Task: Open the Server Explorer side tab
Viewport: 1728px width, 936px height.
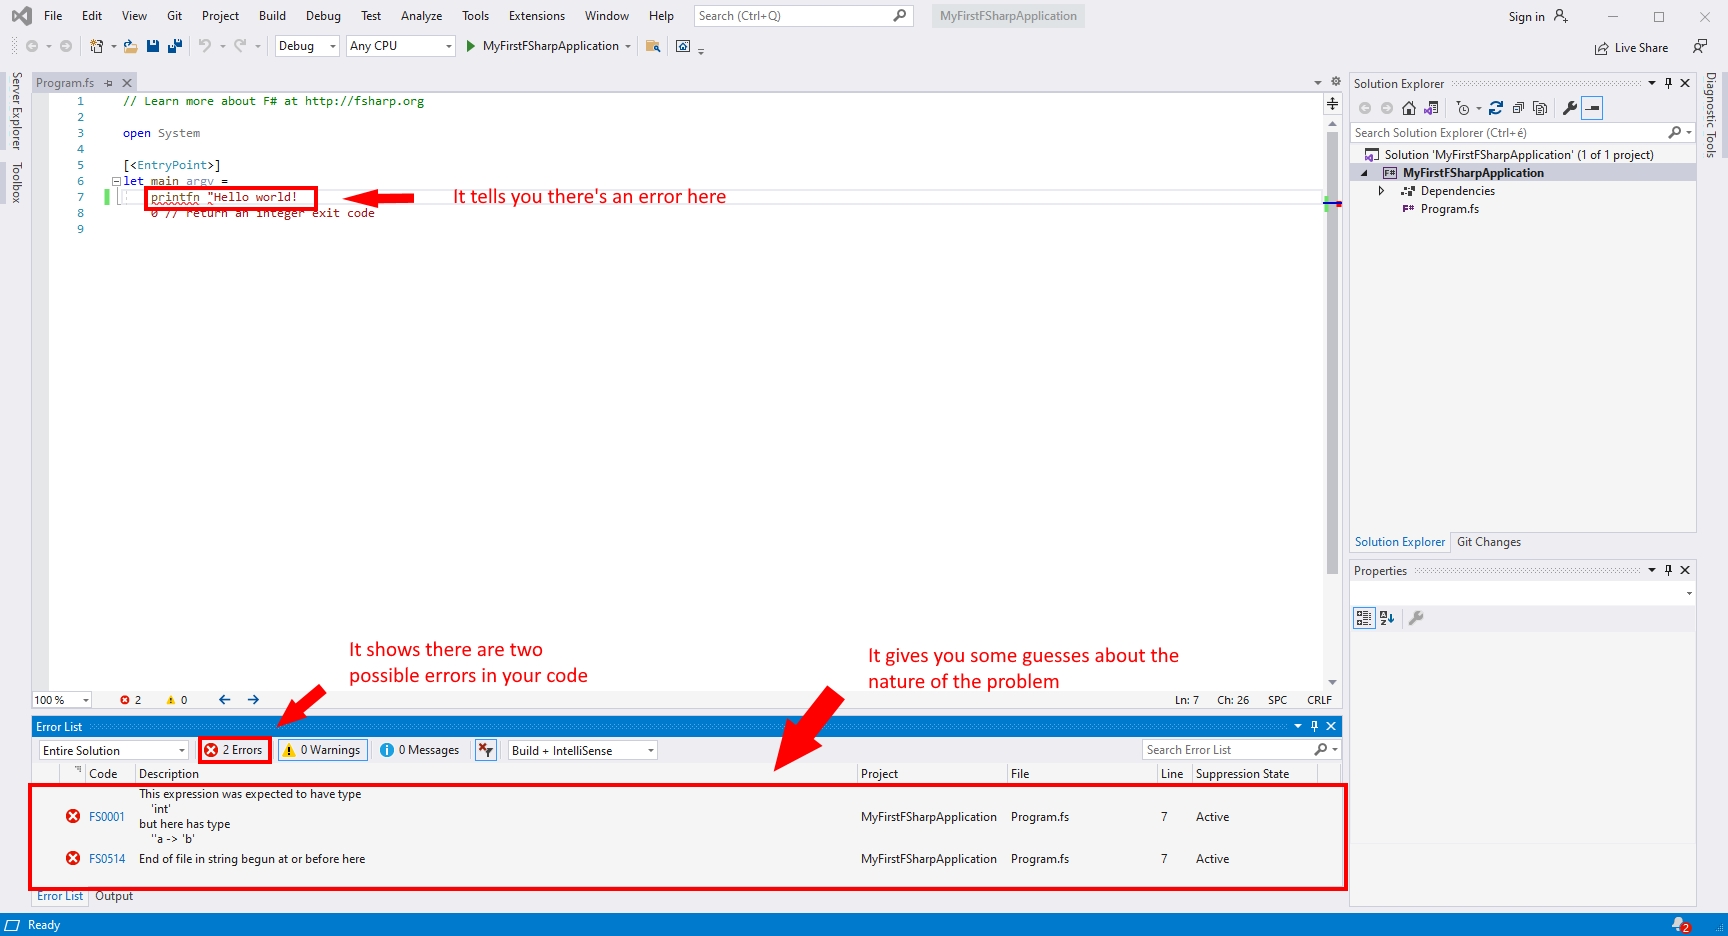Action: pyautogui.click(x=16, y=111)
